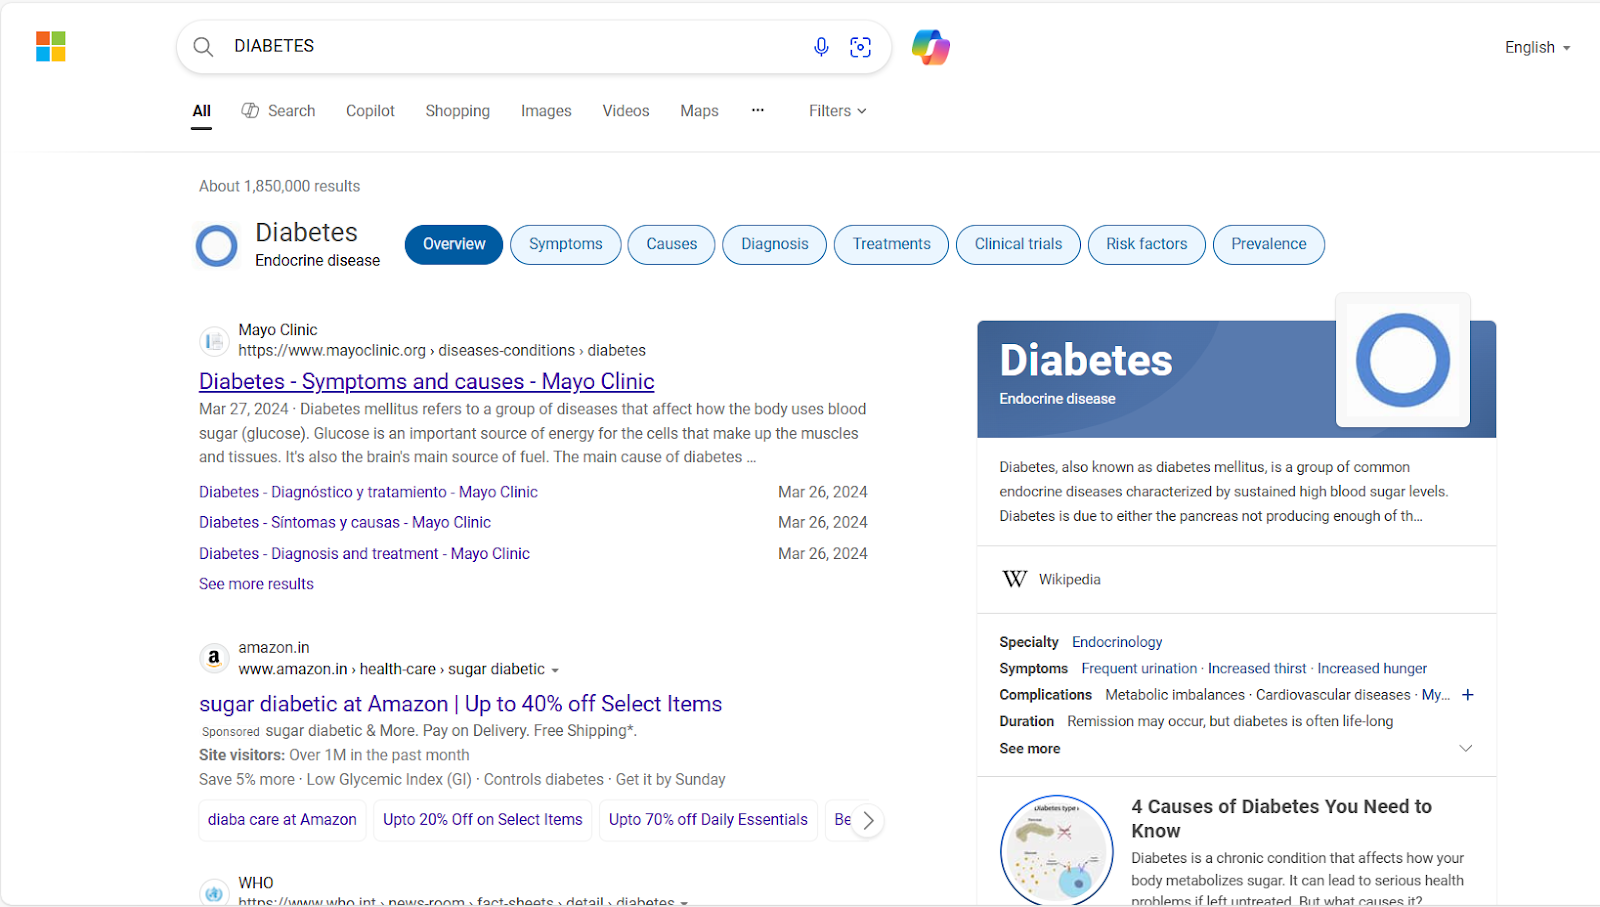Switch to the Maps tab
The image size is (1600, 907).
699,111
